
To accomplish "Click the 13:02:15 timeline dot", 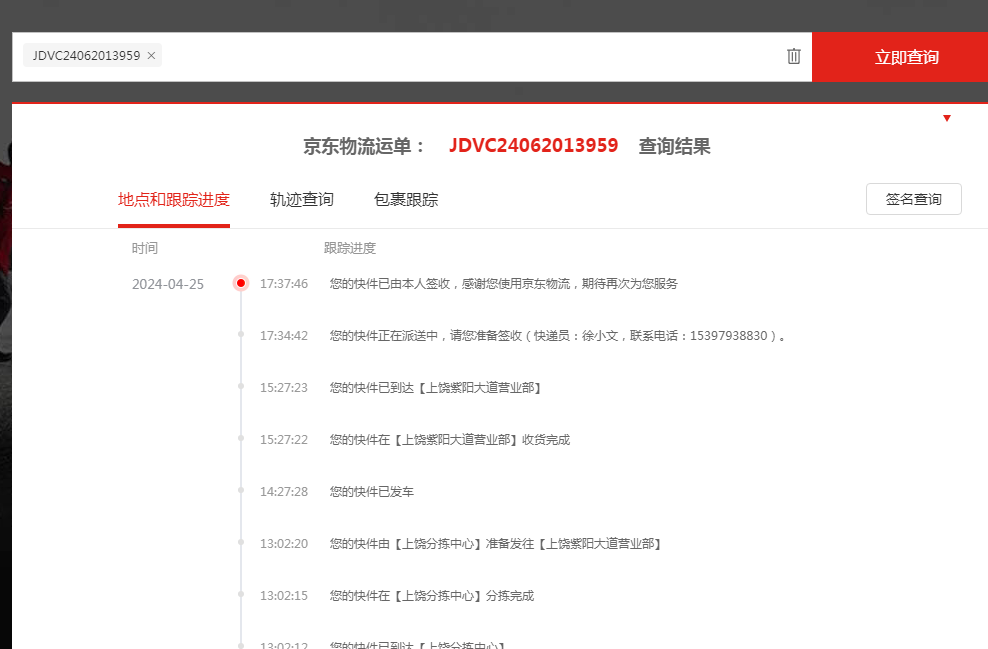I will [x=241, y=594].
